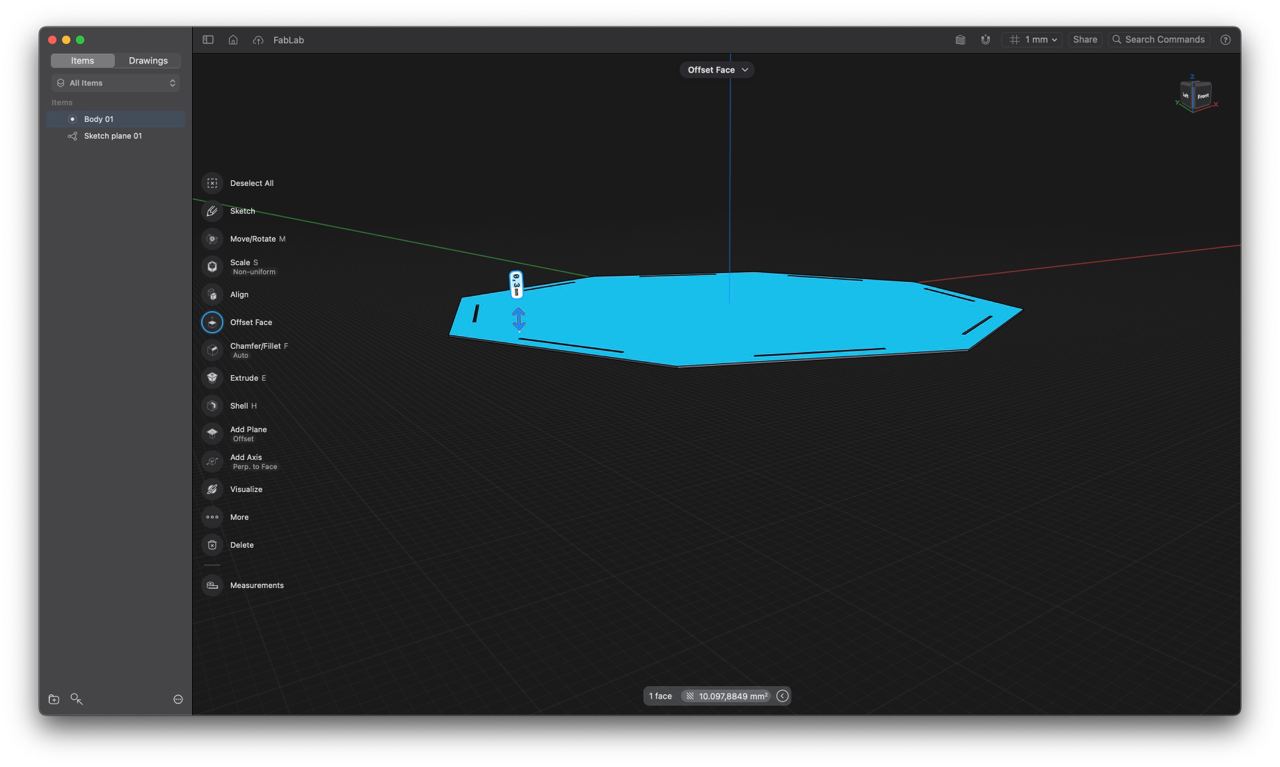Open the help question mark icon
1280x767 pixels.
click(x=1225, y=40)
